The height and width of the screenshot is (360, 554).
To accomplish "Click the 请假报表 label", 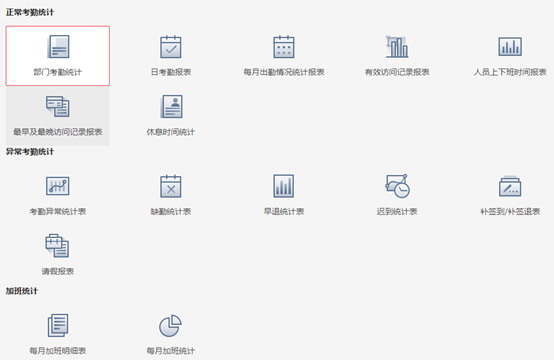I will coord(58,271).
